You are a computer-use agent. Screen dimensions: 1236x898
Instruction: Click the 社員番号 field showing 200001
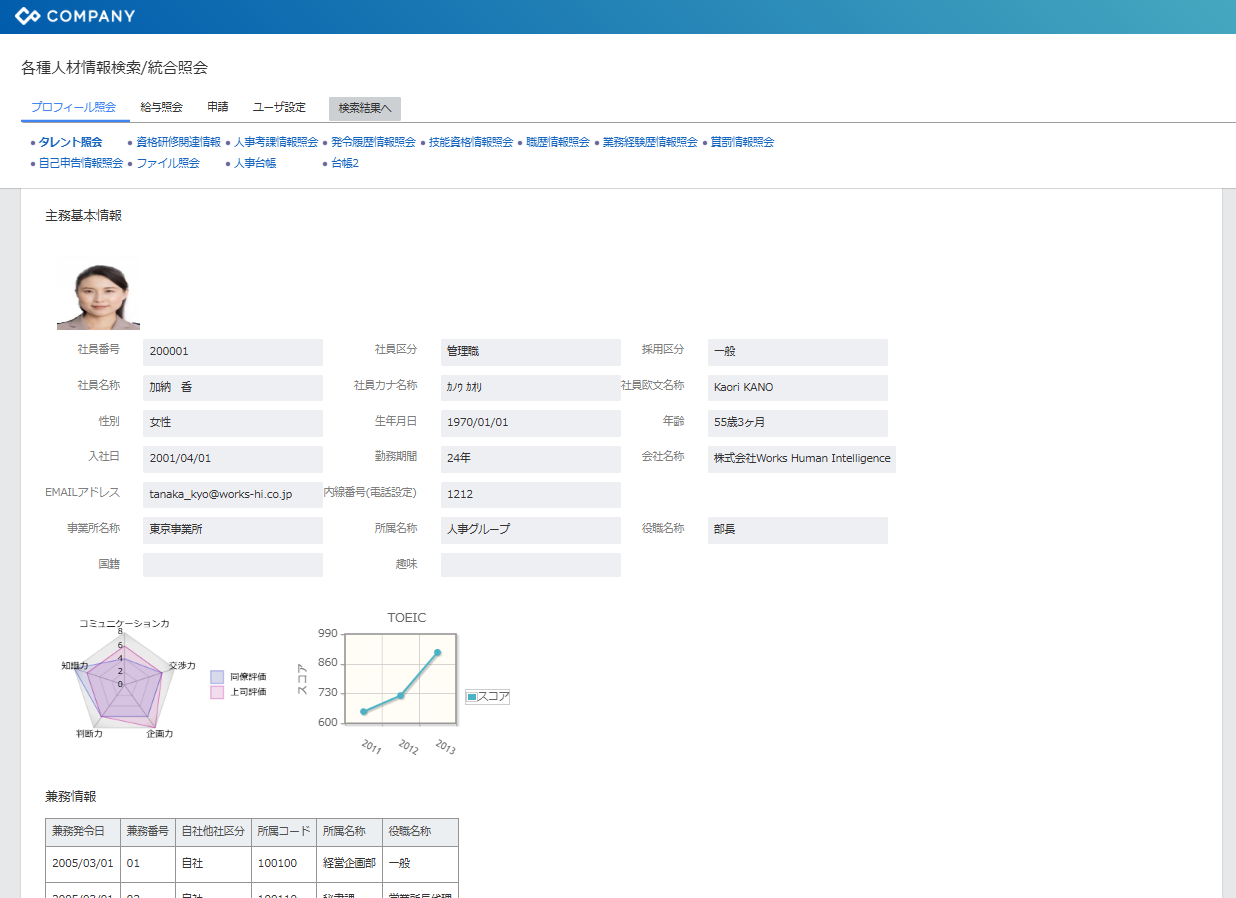click(x=232, y=352)
